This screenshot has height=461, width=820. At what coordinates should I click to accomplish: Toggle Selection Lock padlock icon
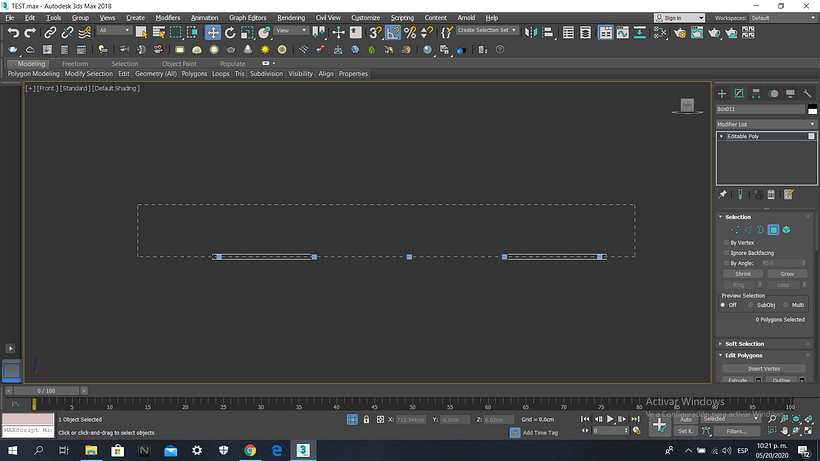click(366, 419)
